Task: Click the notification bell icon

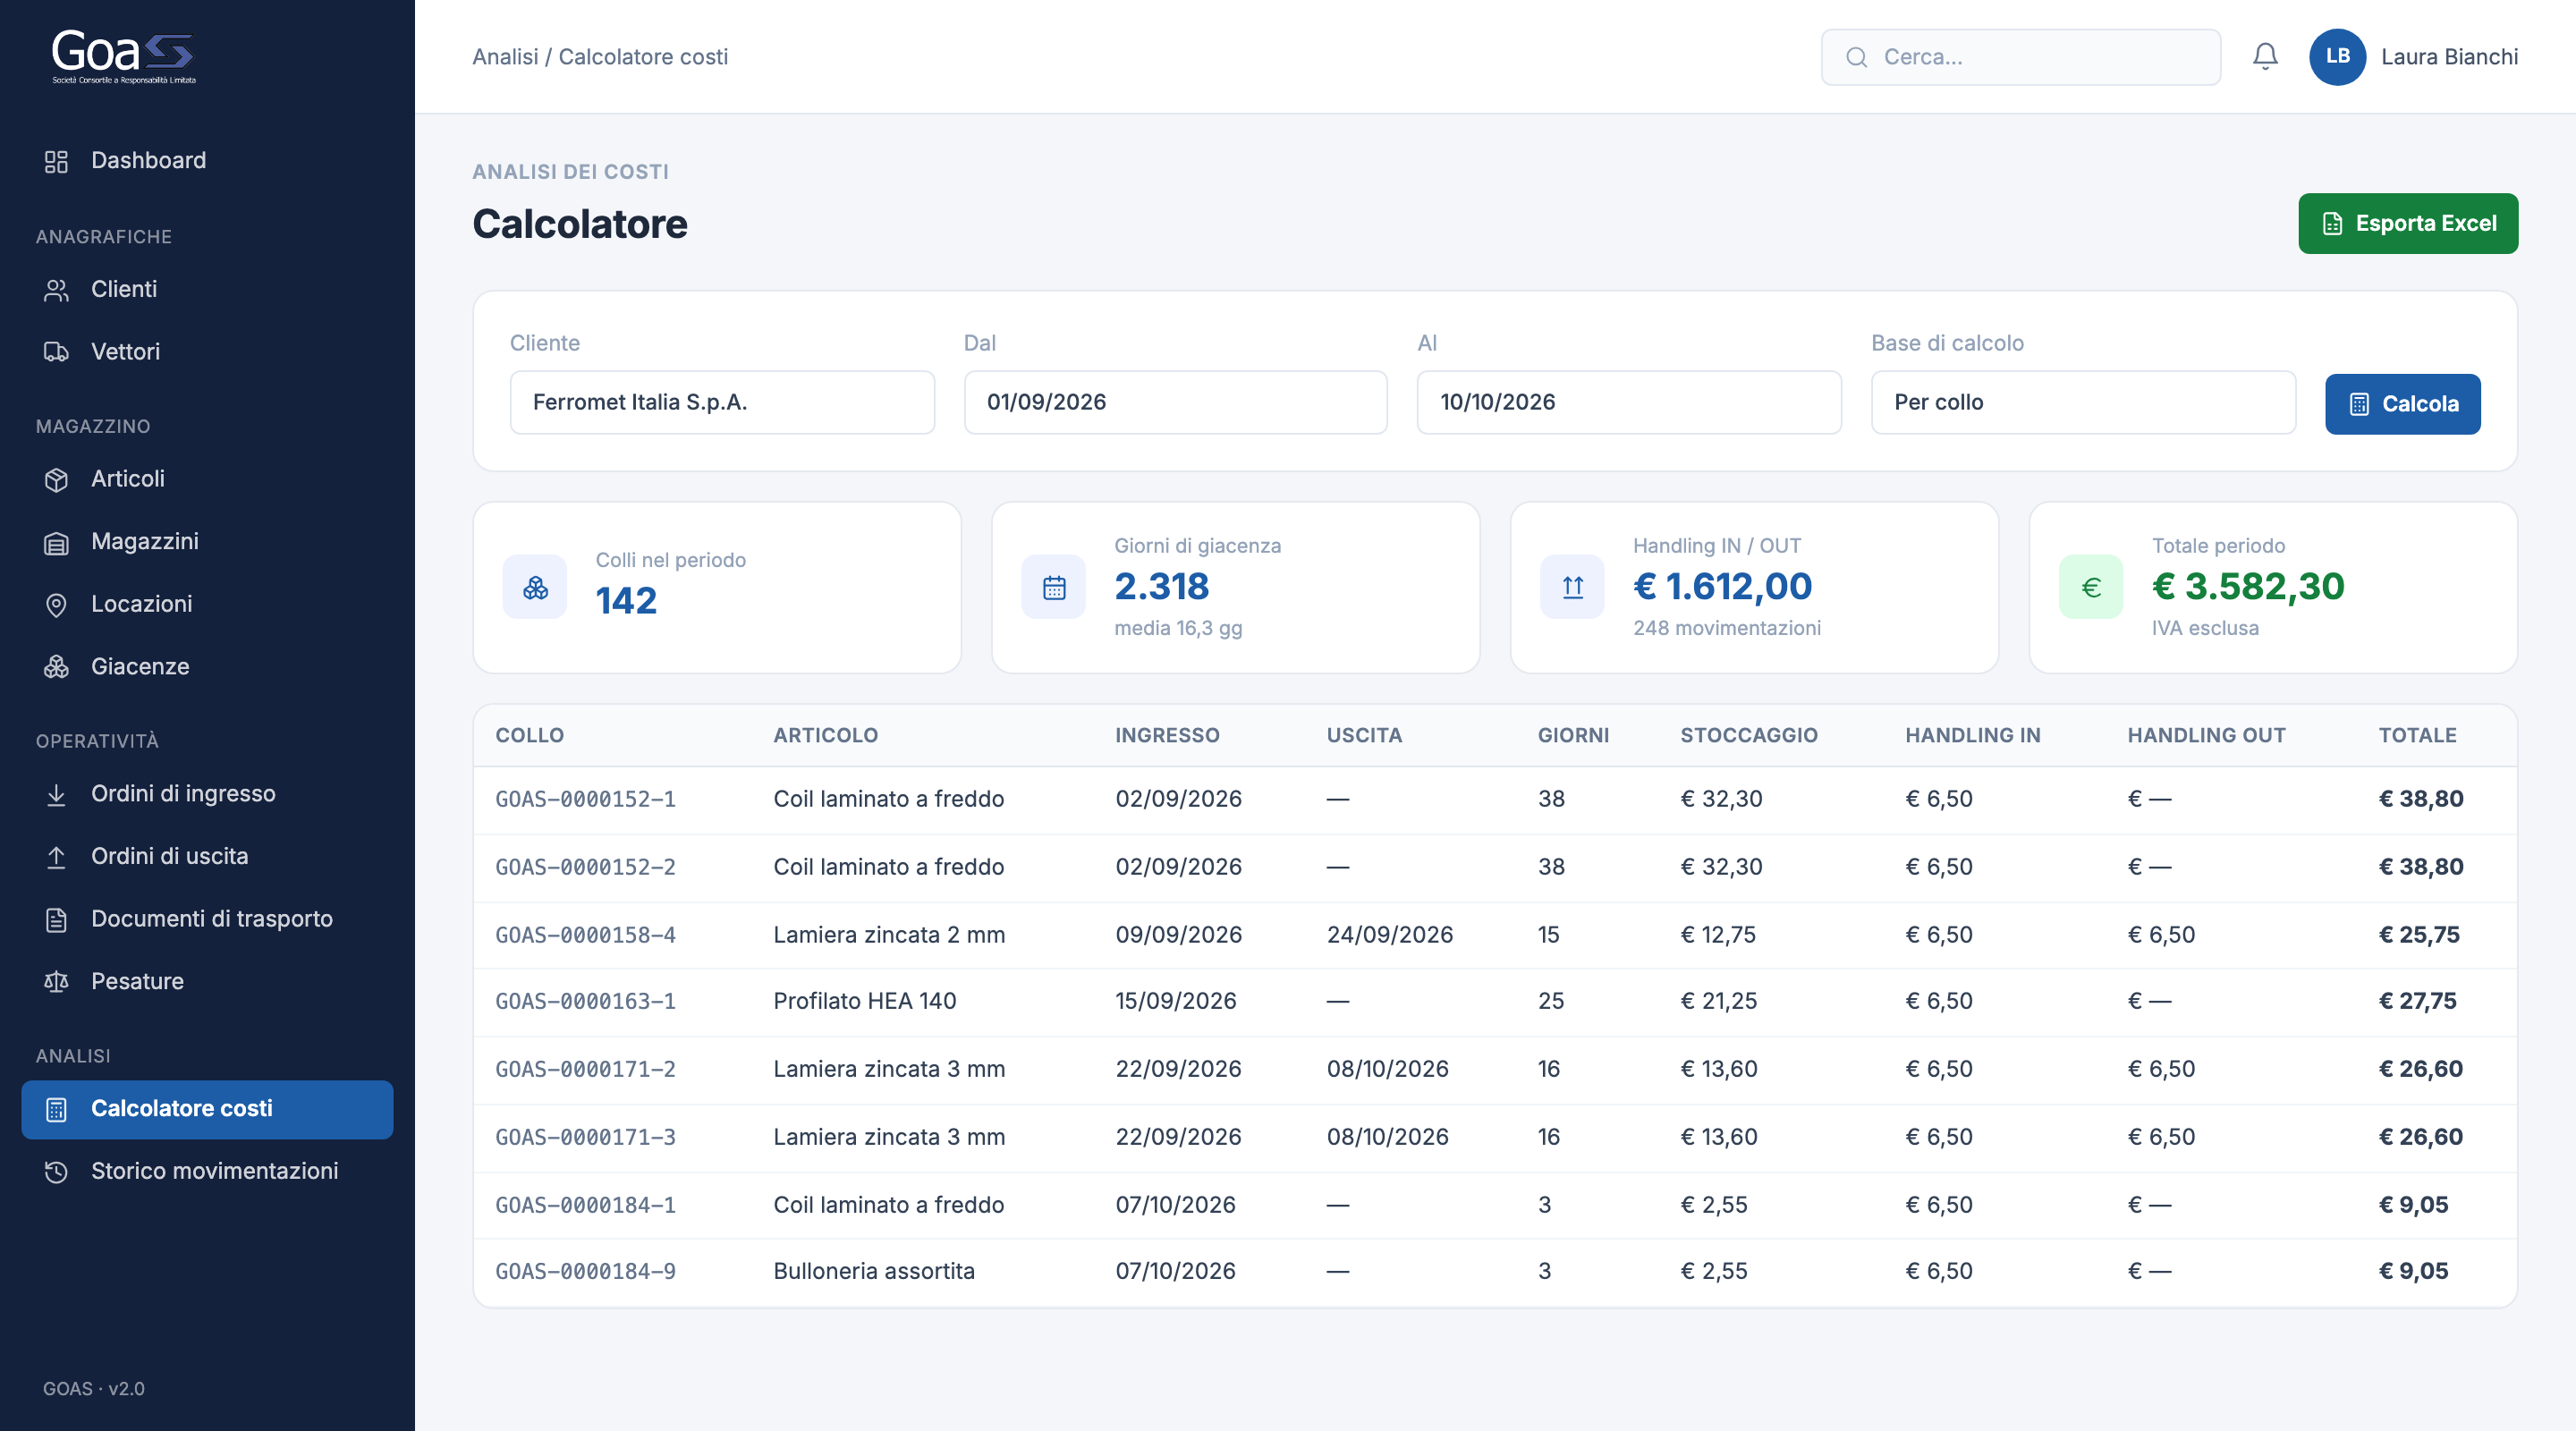Action: coord(2265,57)
